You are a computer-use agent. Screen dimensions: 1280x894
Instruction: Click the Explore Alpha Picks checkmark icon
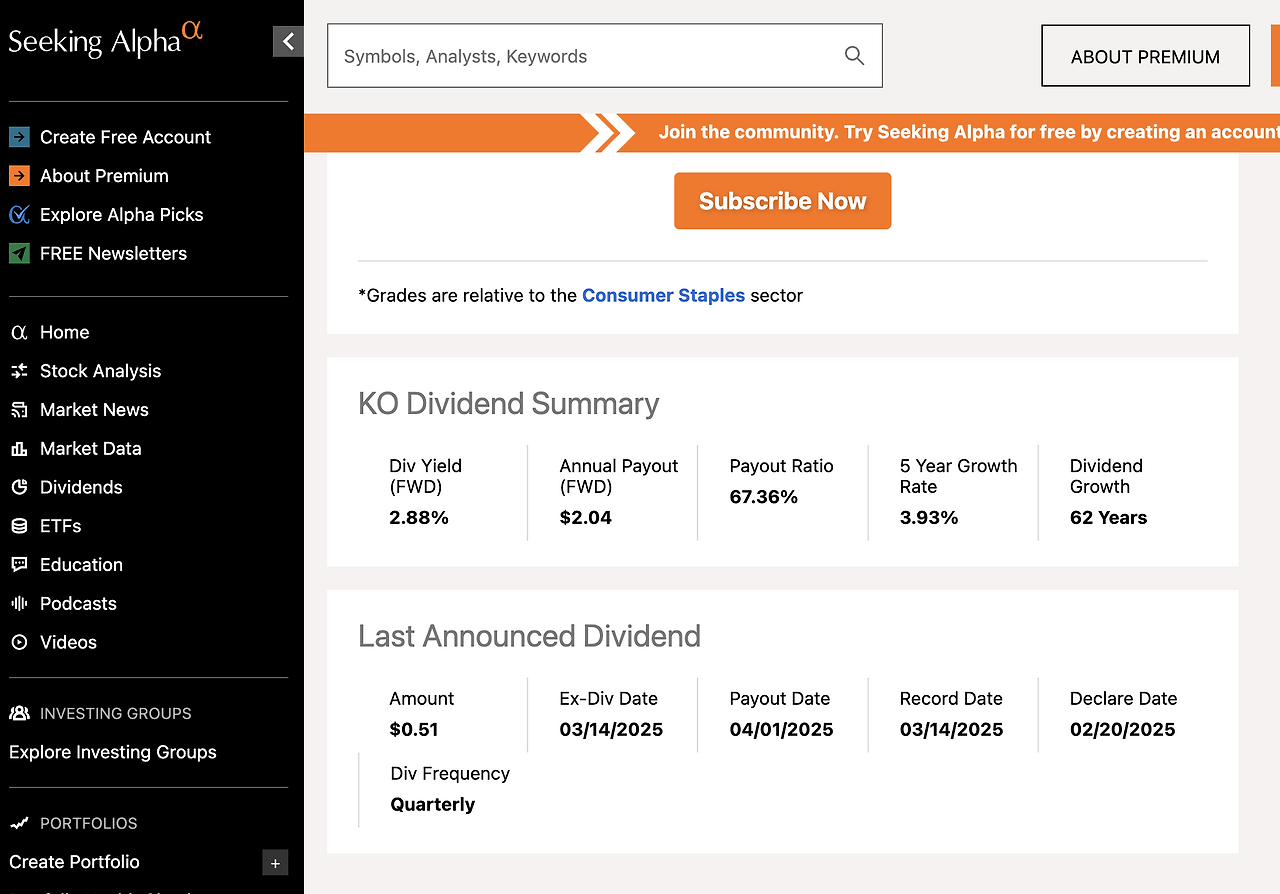point(19,215)
